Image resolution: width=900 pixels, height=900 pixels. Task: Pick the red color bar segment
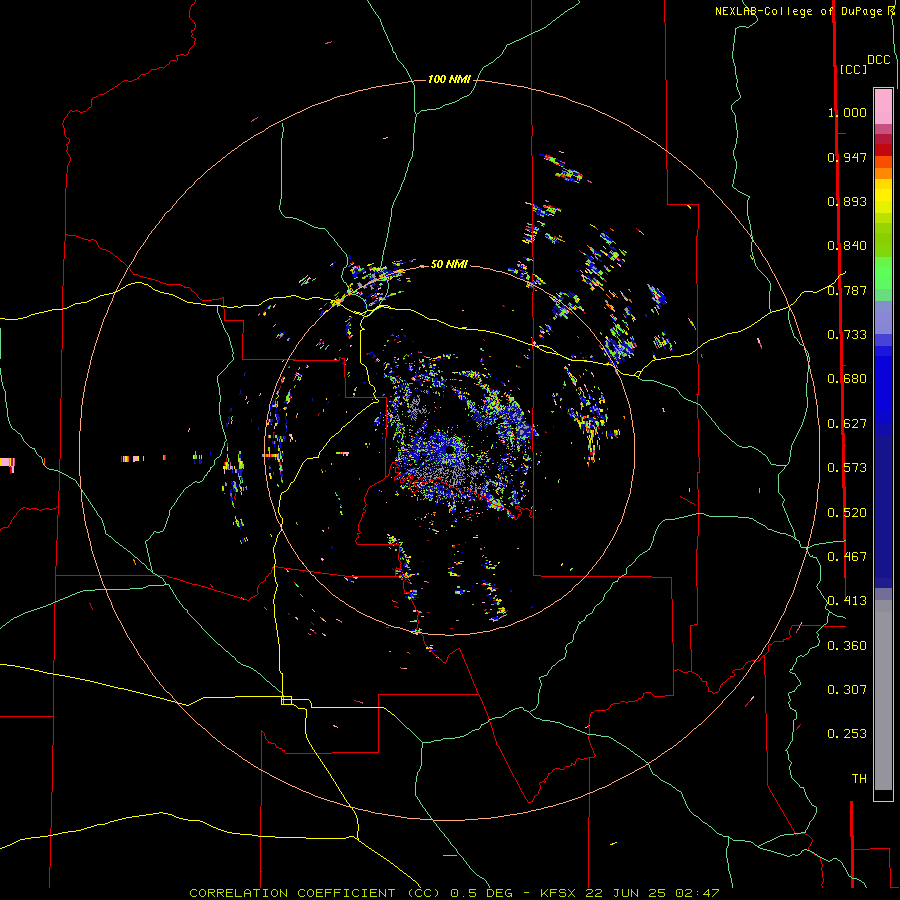pyautogui.click(x=883, y=150)
